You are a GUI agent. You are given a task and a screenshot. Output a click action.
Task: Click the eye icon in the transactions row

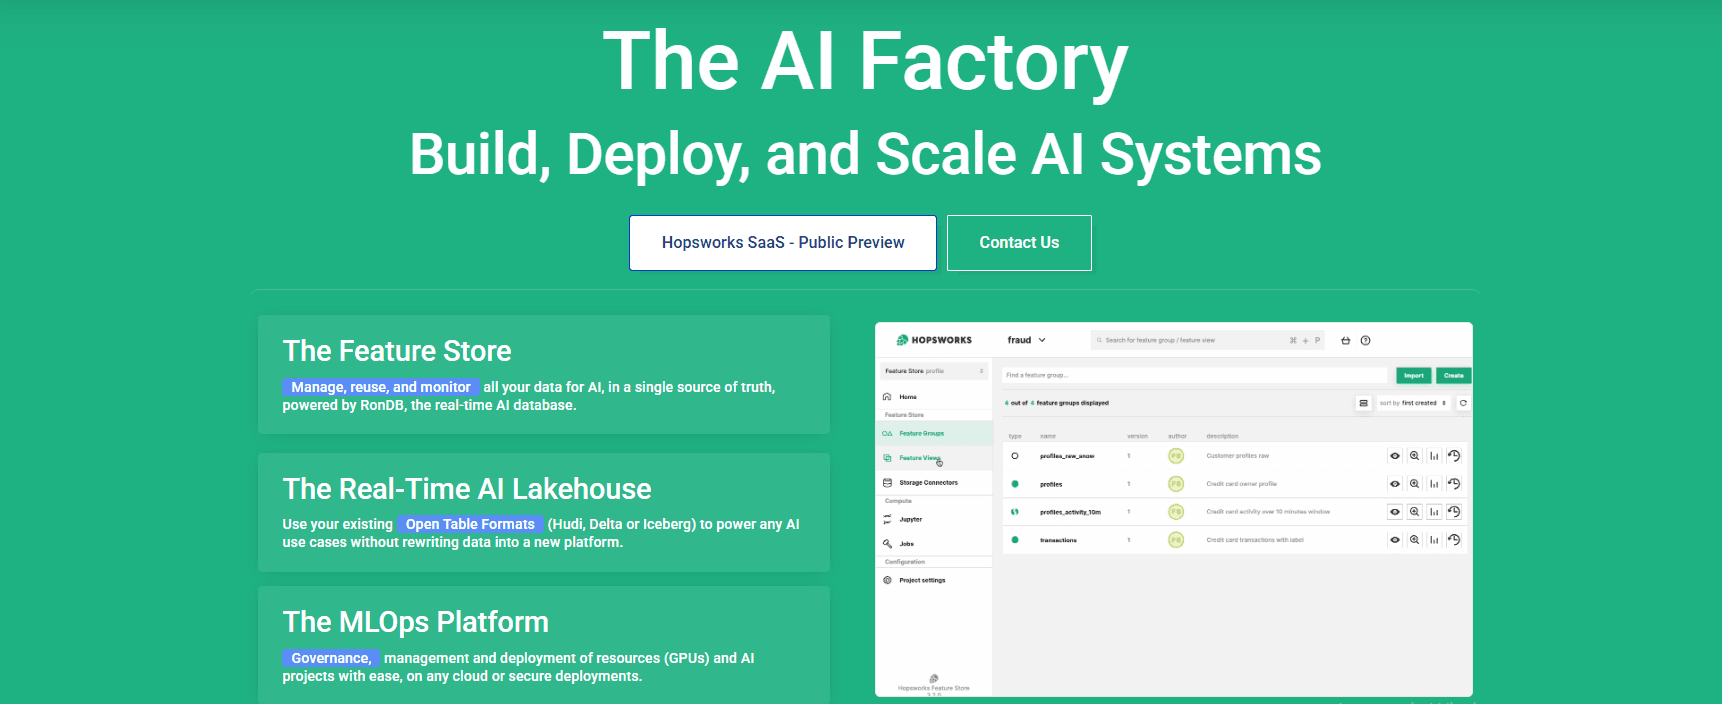pyautogui.click(x=1395, y=540)
